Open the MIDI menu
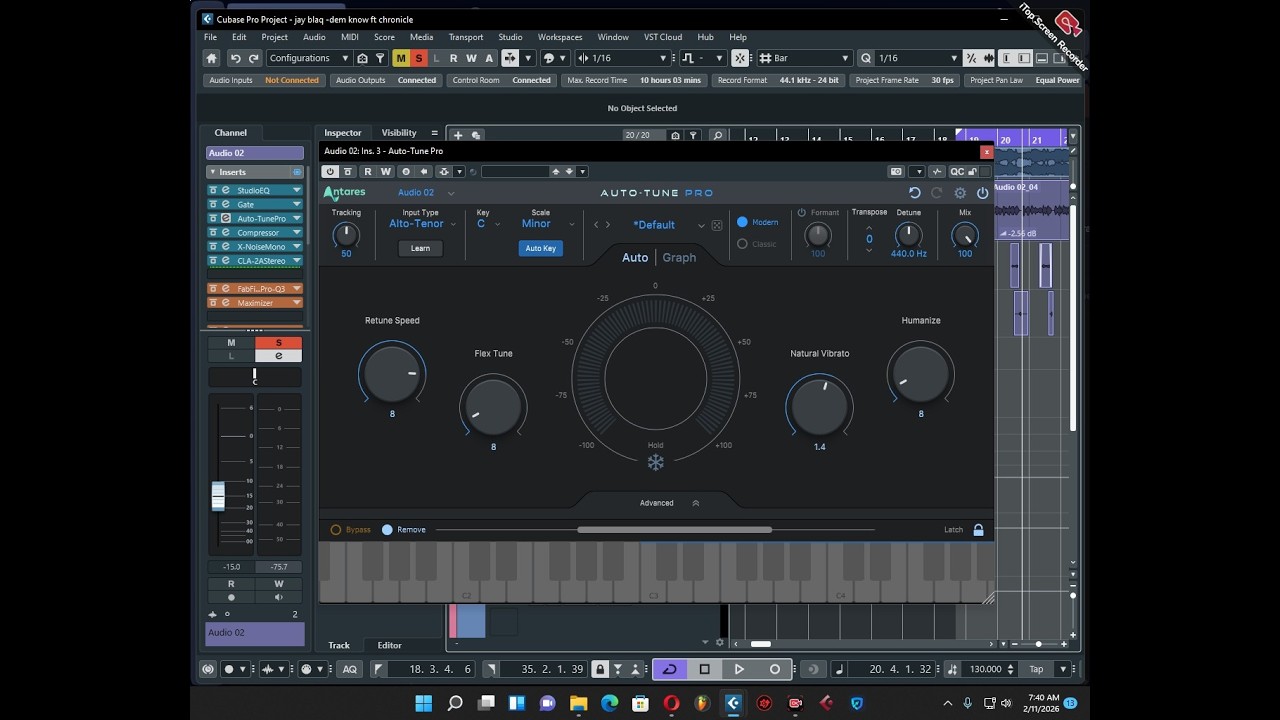 (350, 37)
